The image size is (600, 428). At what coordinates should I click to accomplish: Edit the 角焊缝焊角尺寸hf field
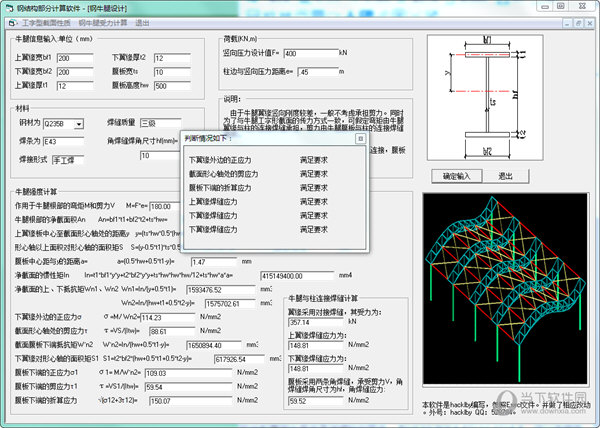click(160, 156)
